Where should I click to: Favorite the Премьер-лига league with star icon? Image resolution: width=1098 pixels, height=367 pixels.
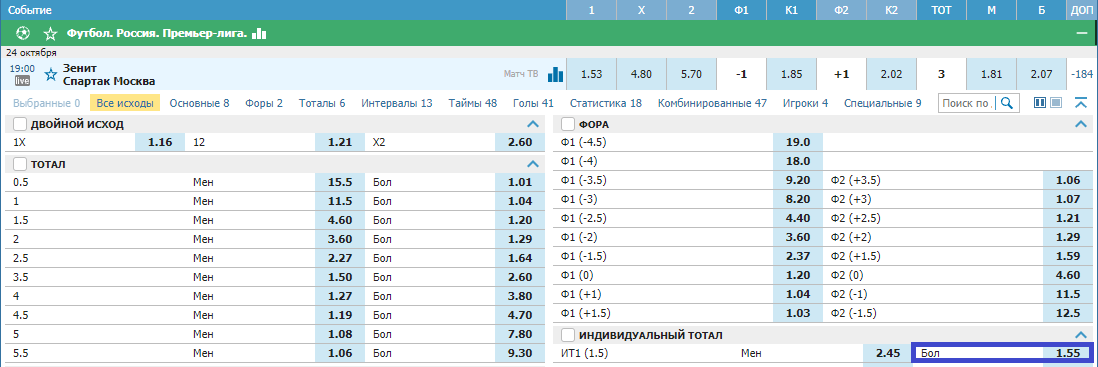coord(50,33)
